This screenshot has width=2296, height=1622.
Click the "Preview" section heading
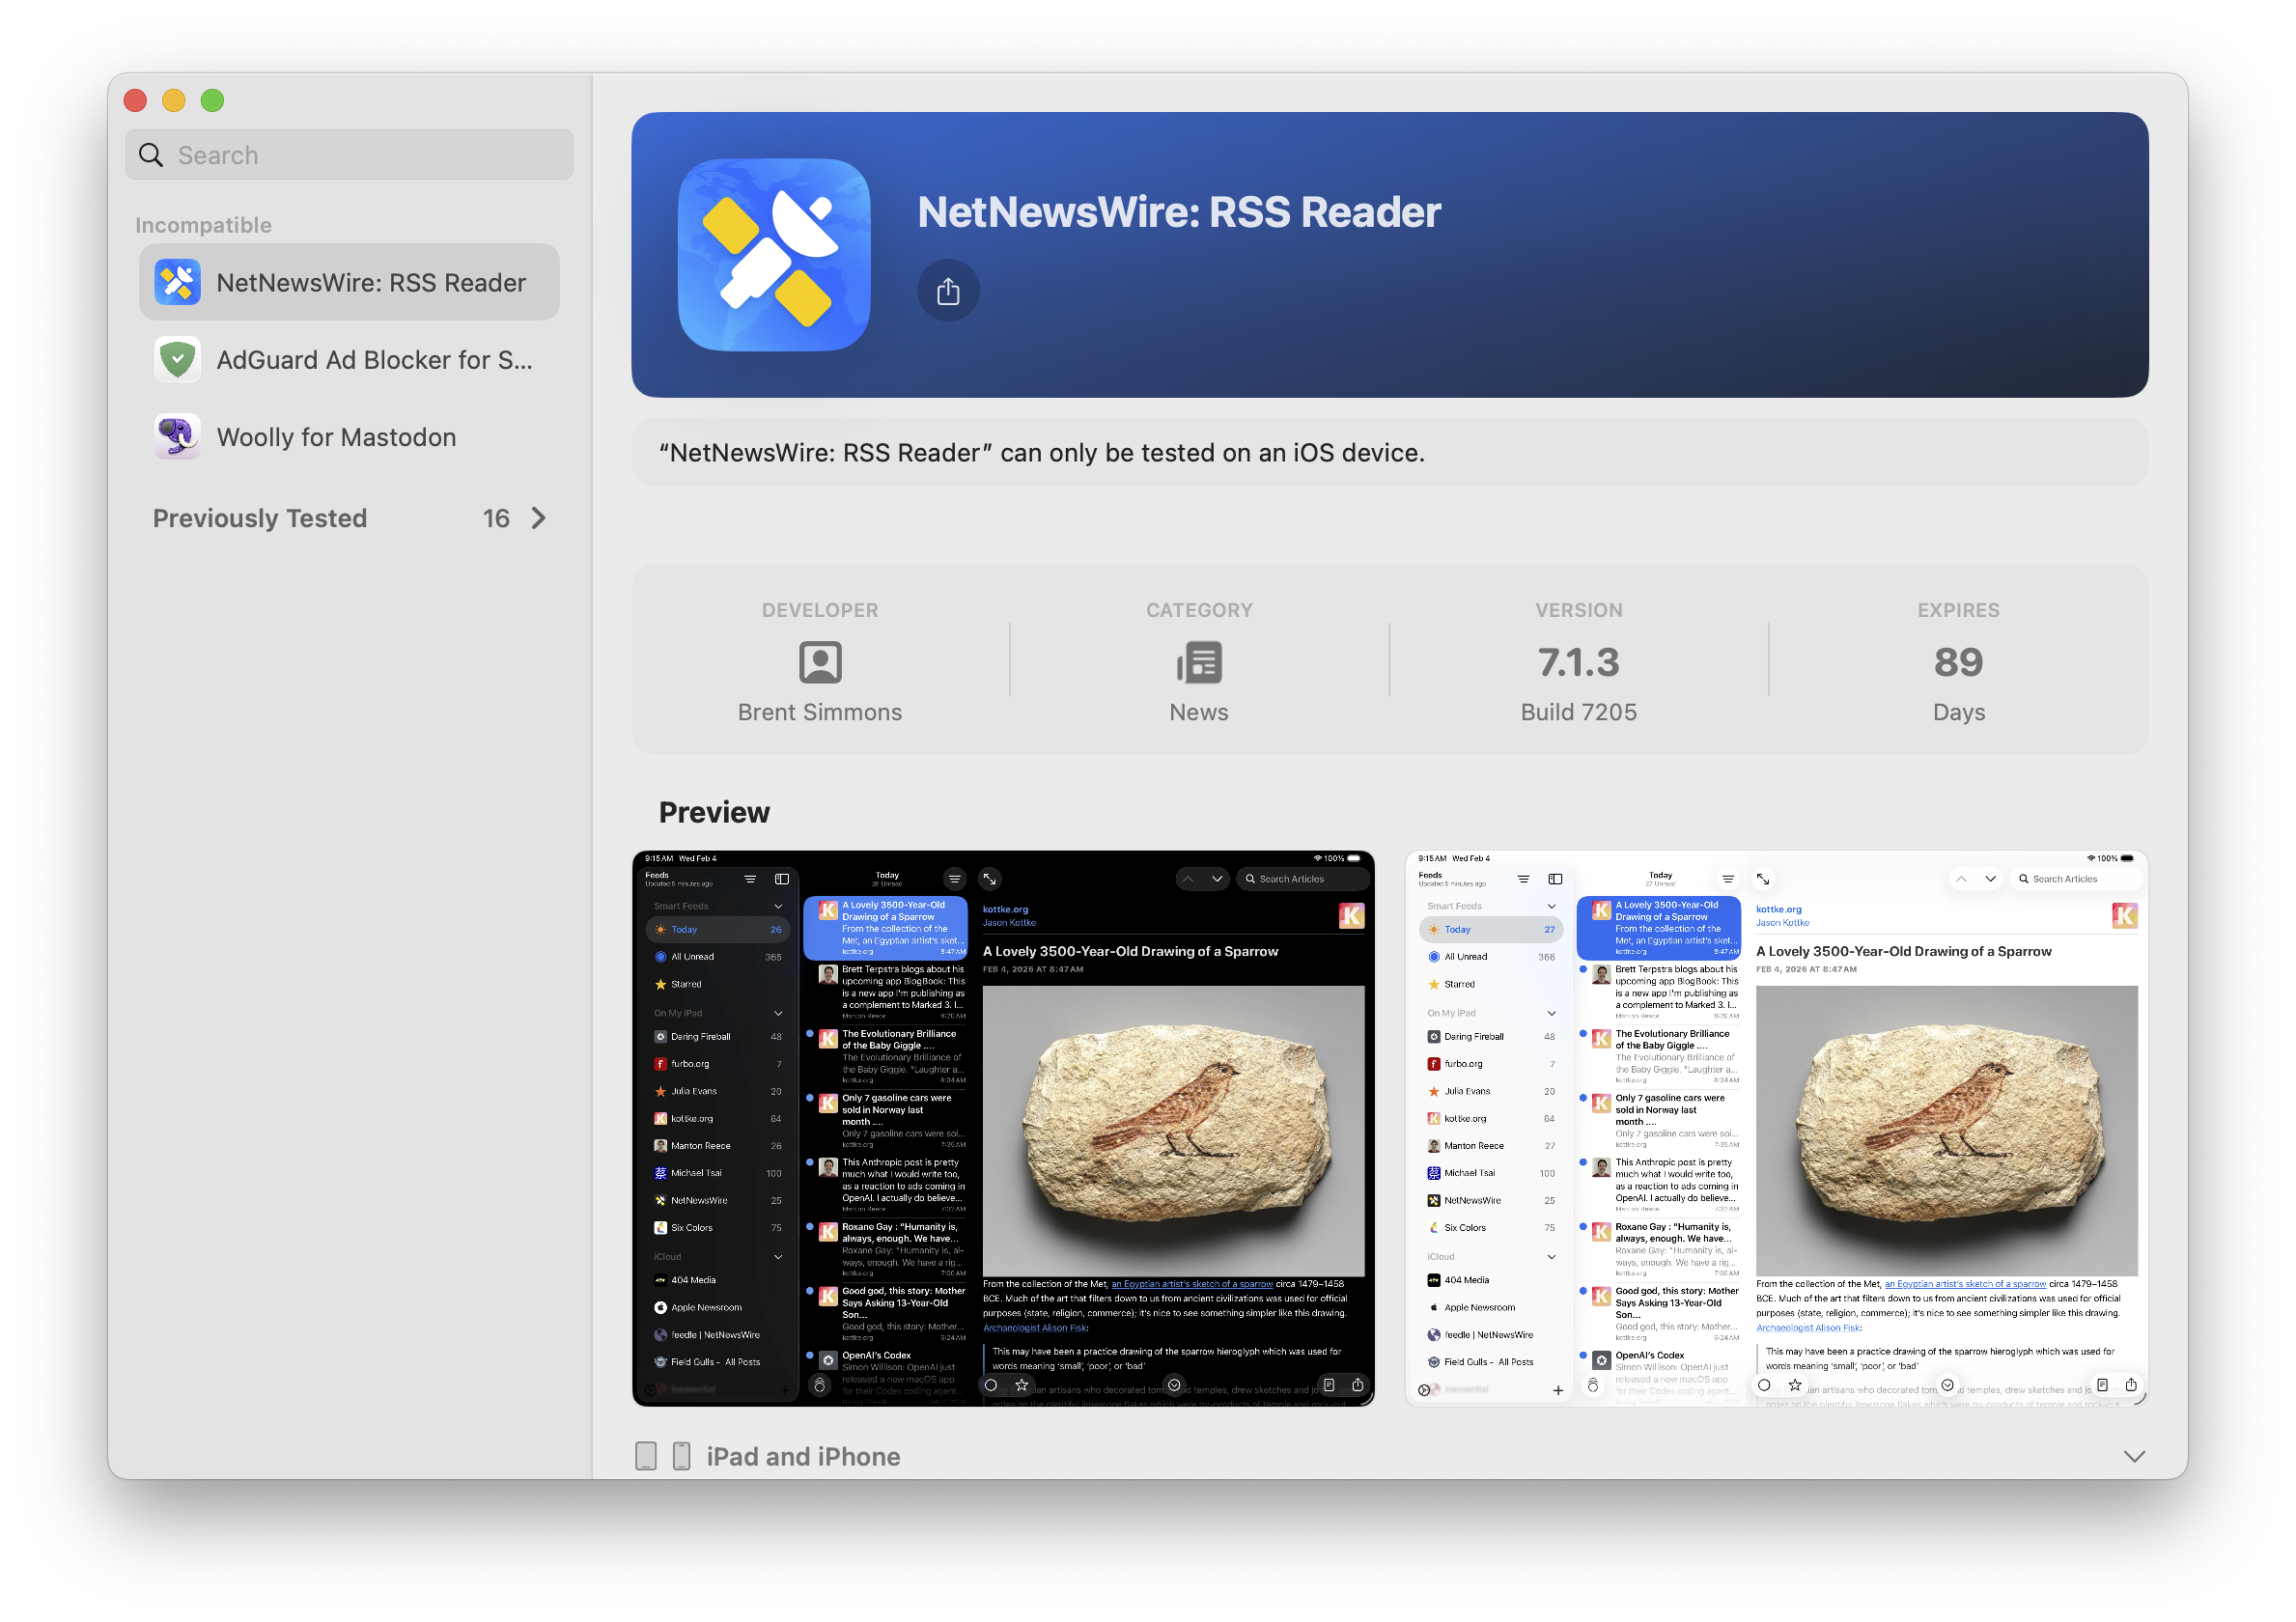click(x=714, y=812)
